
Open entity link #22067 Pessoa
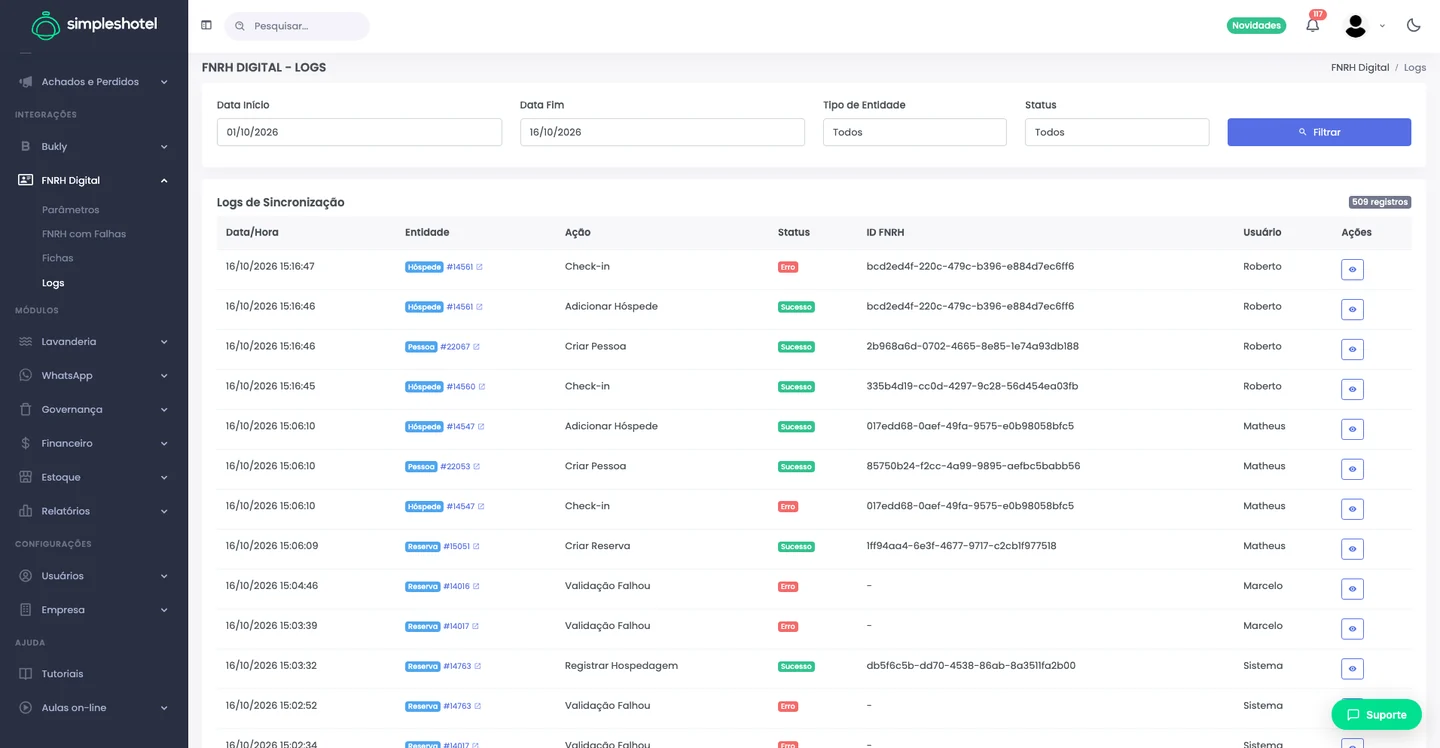(455, 347)
